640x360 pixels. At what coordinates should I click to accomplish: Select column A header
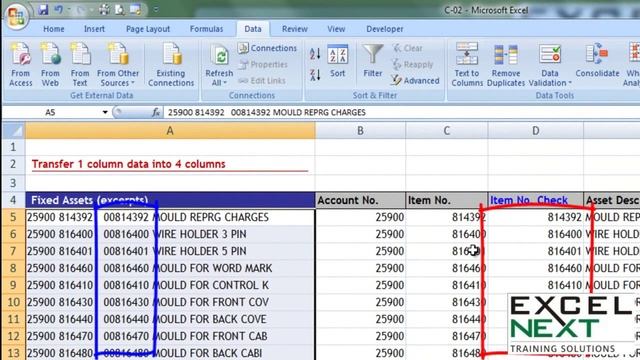click(x=170, y=131)
